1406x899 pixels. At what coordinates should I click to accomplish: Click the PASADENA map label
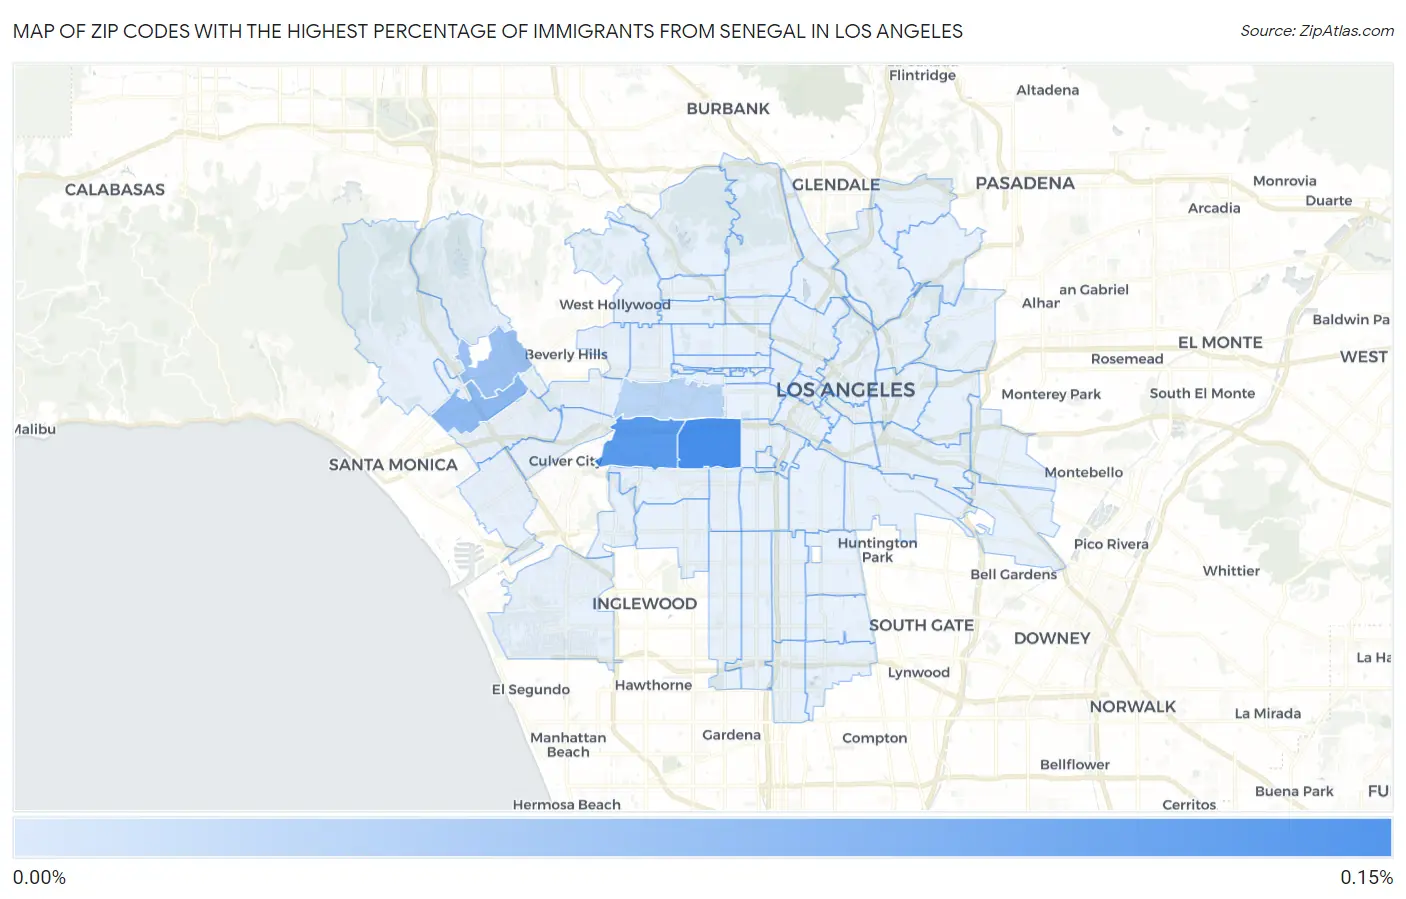1025,183
